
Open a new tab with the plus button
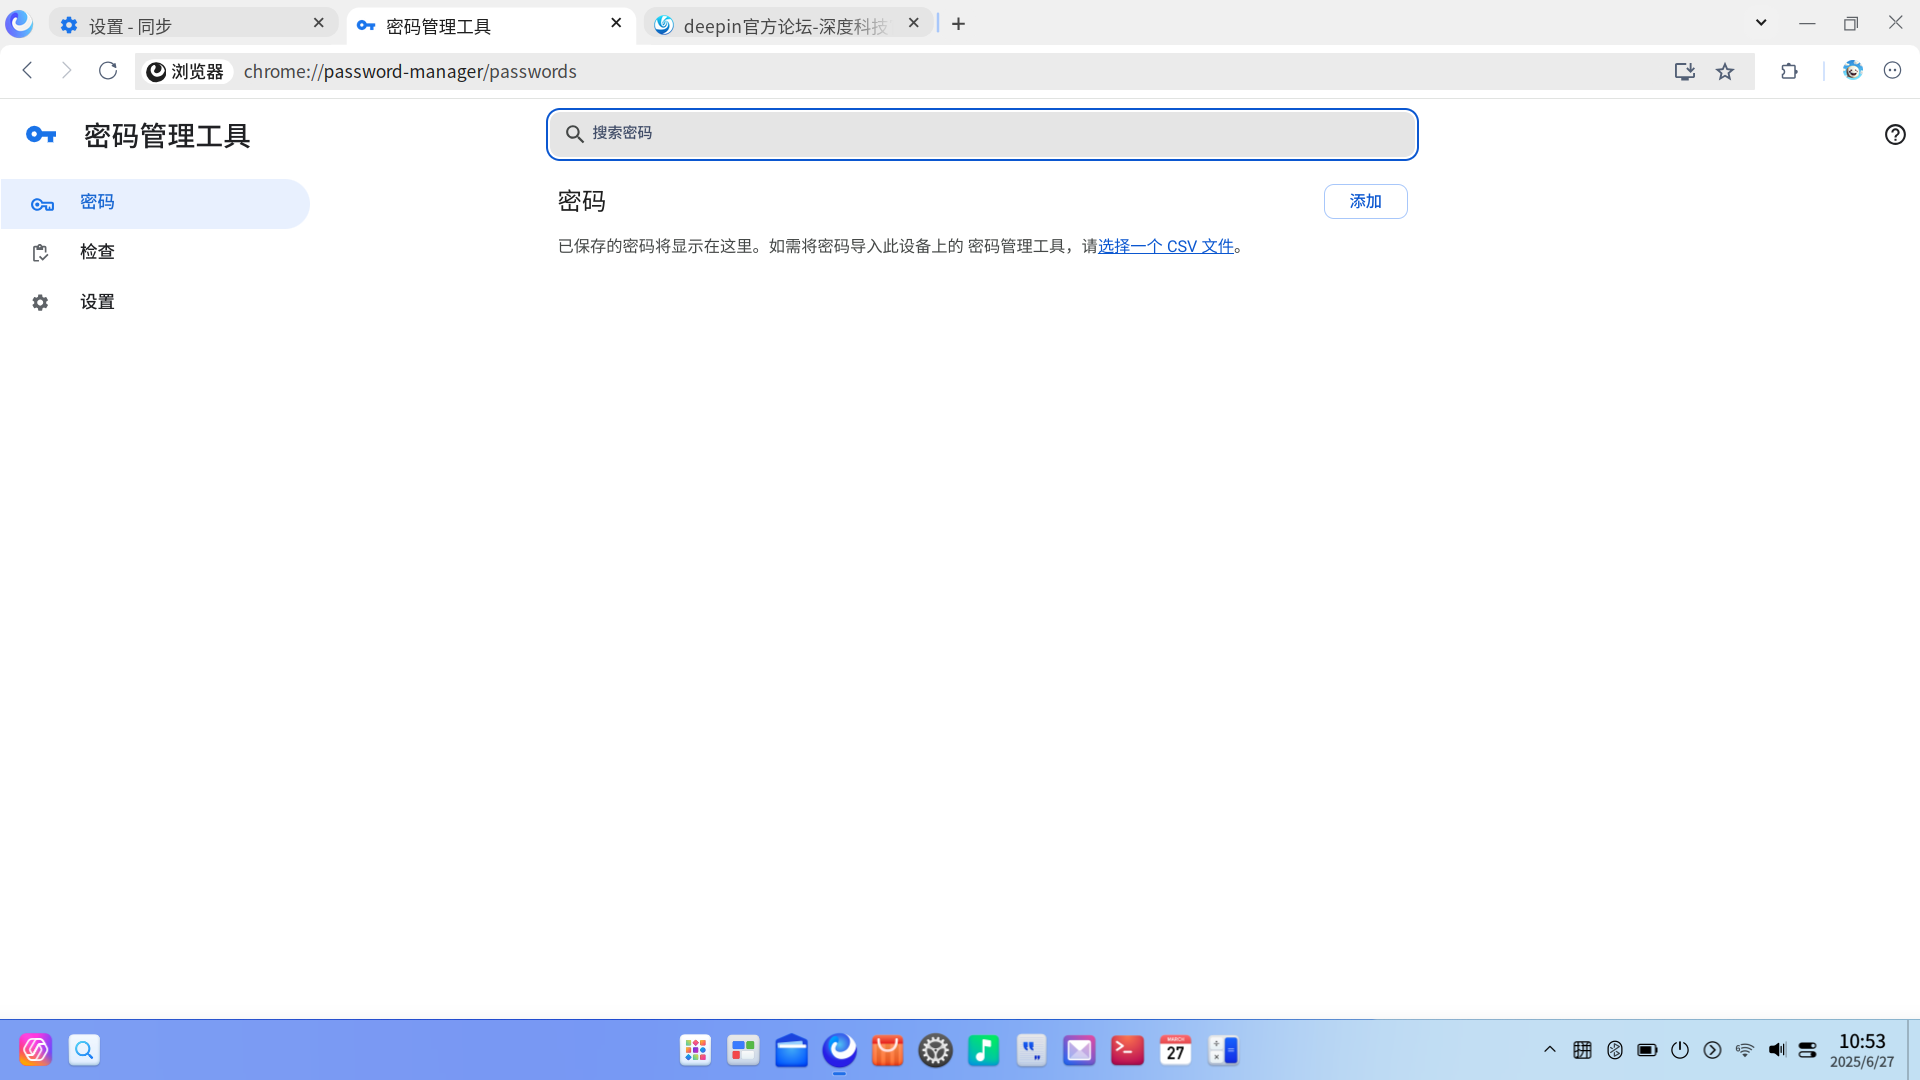958,24
